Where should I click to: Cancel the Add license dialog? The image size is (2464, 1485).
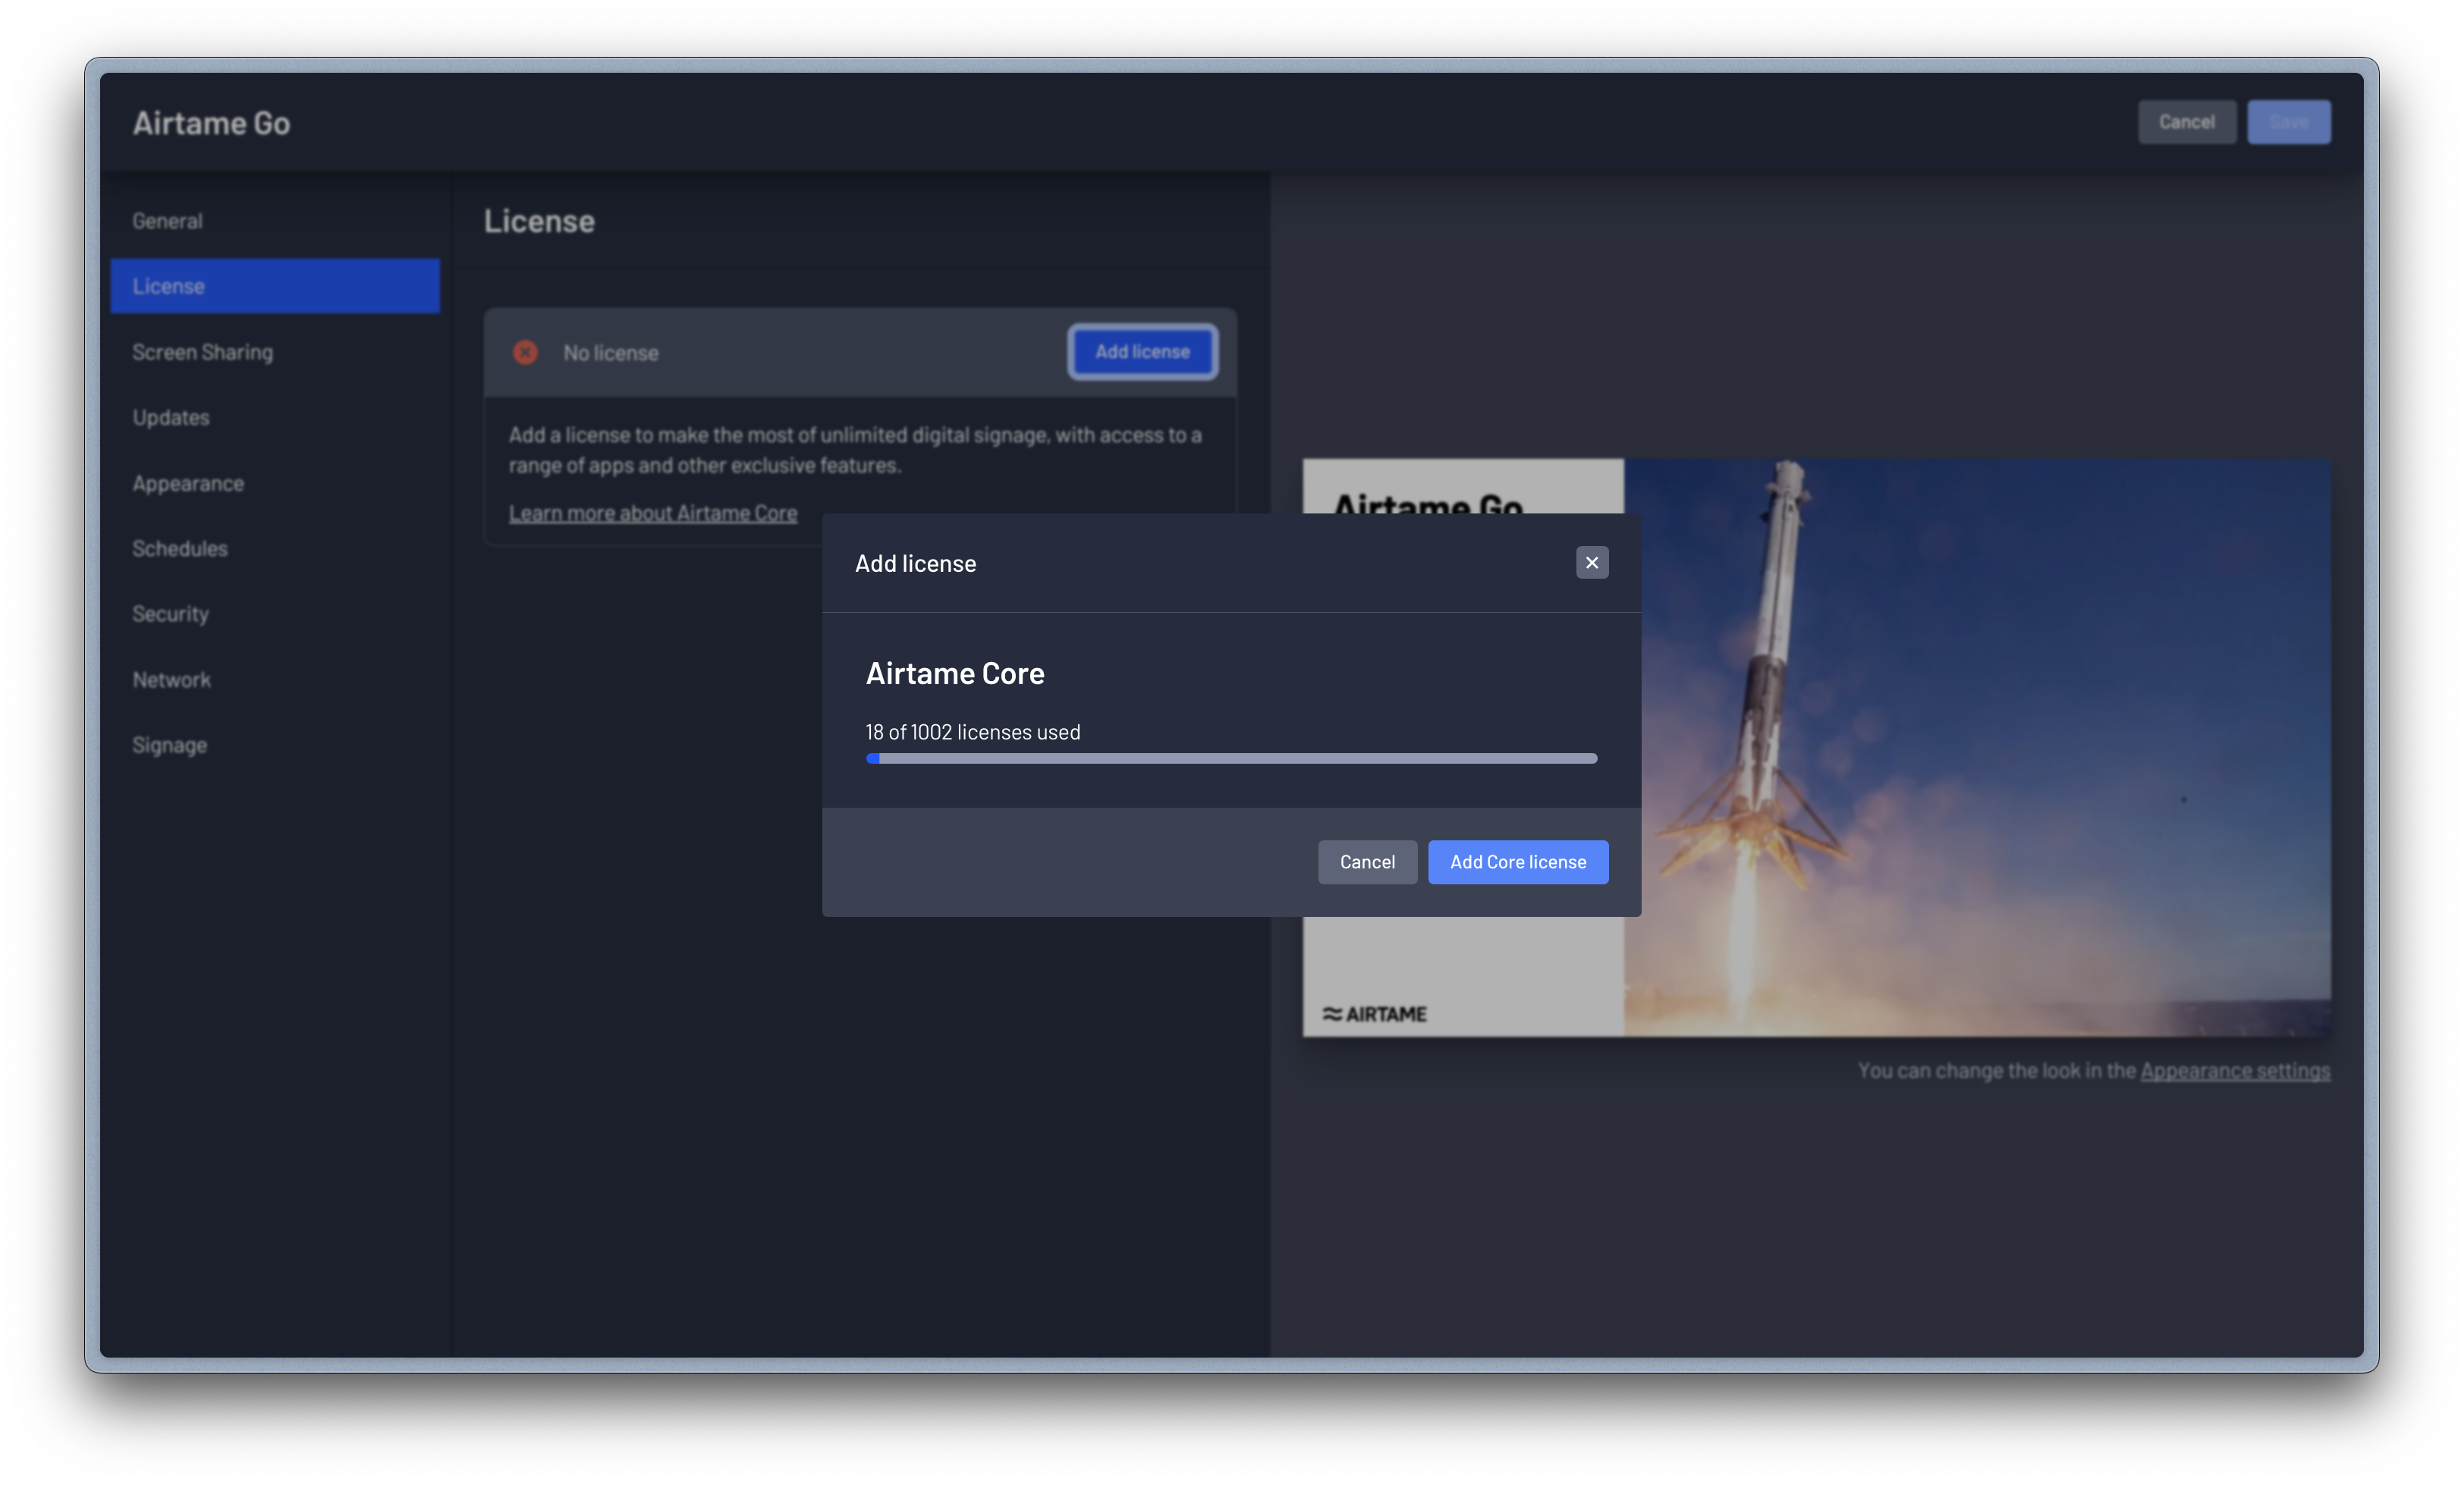point(1366,862)
